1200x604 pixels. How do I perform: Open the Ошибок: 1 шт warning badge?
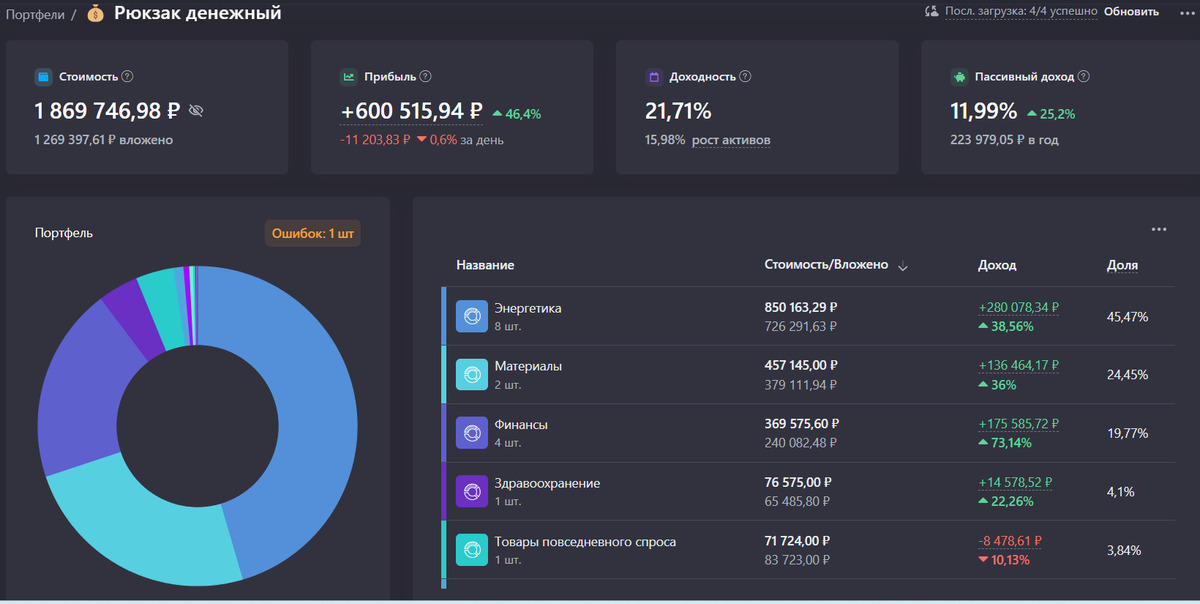312,234
